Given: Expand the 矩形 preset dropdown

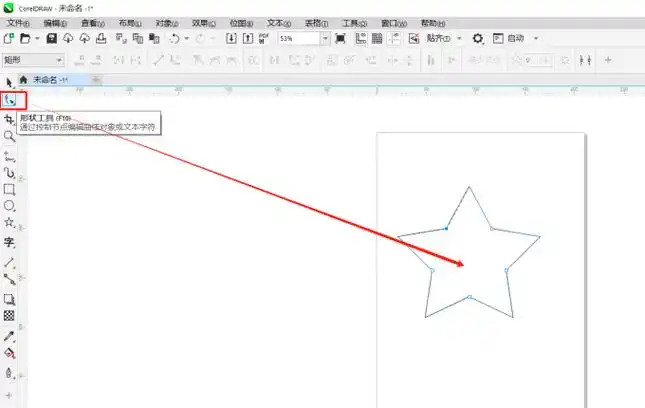Looking at the screenshot, I should (60, 60).
